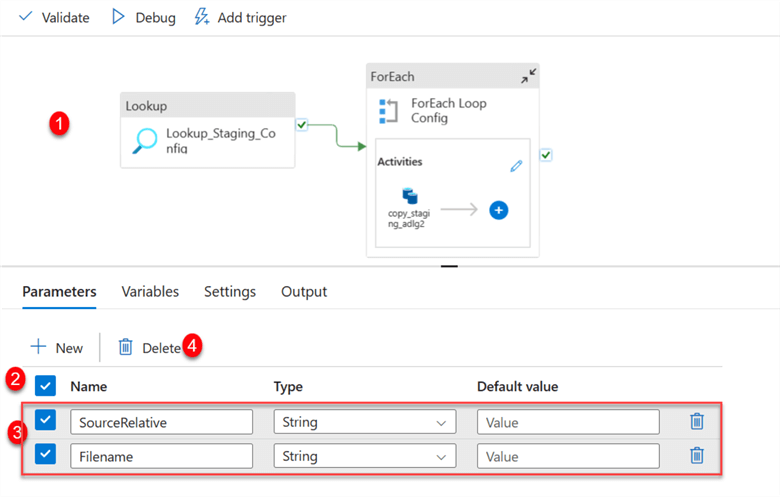Click the ForEach loop activity icon
Viewport: 780px width, 497px height.
[x=388, y=110]
